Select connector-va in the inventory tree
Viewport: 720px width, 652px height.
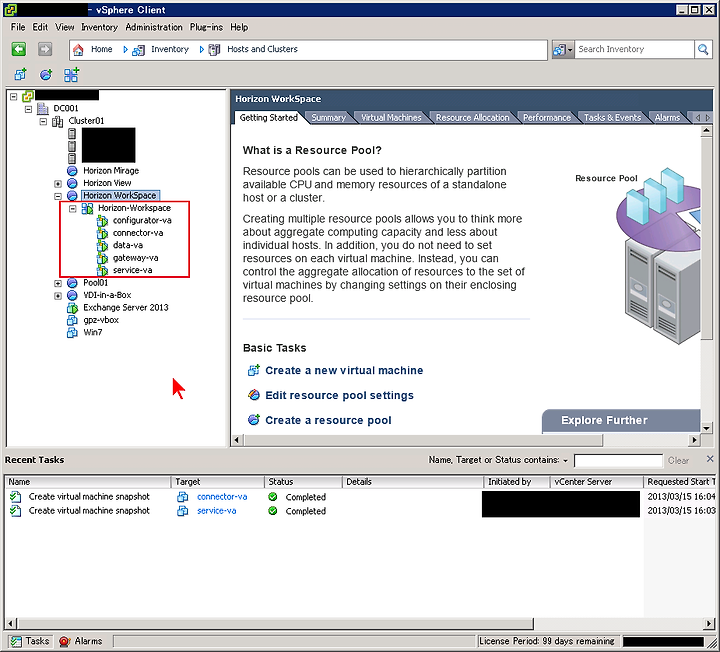[138, 233]
